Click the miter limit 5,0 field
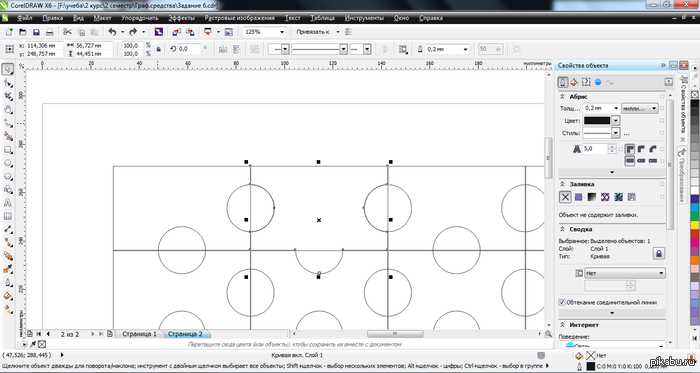This screenshot has height=373, width=700. tap(595, 149)
